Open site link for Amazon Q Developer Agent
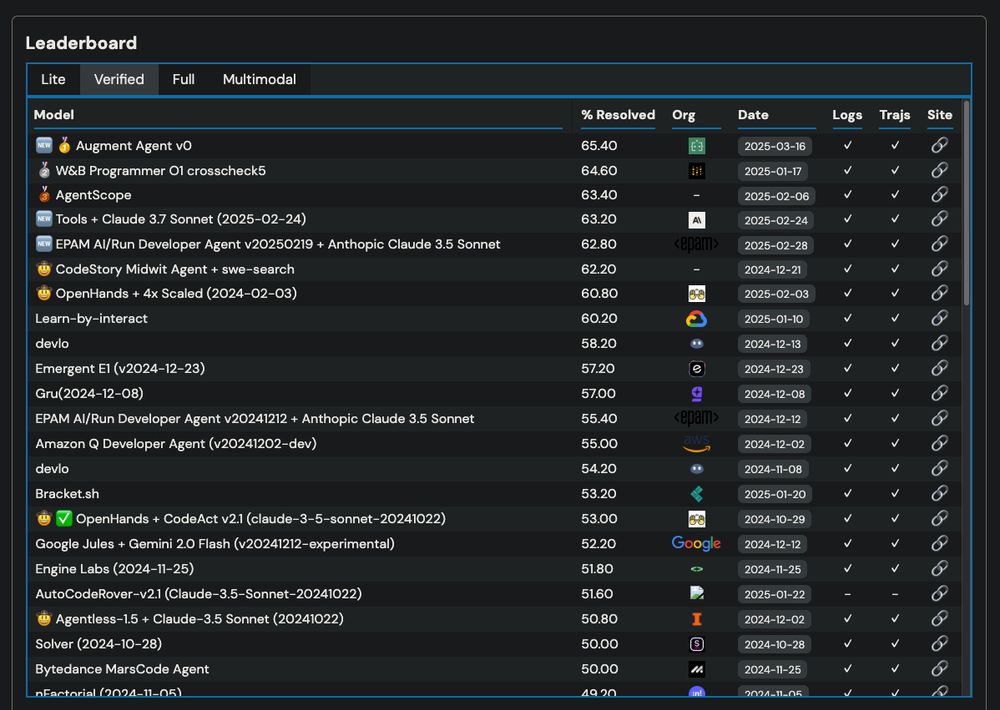Viewport: 1000px width, 710px height. (939, 443)
